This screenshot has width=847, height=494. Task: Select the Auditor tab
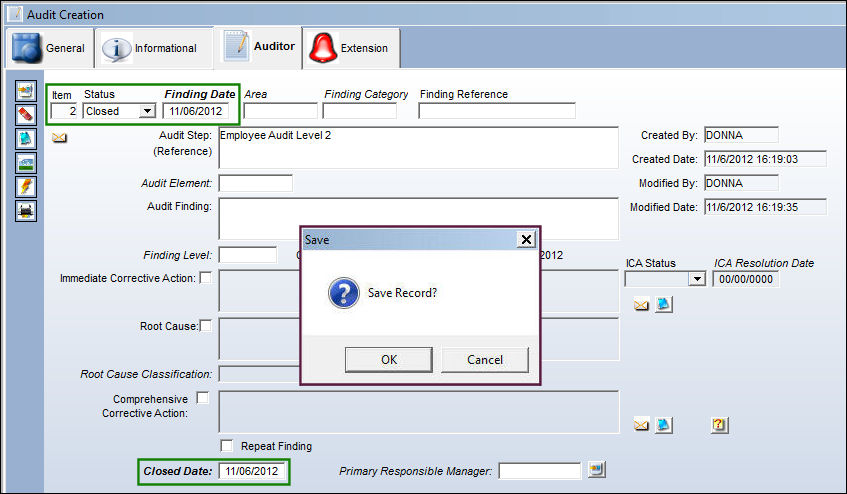[x=258, y=46]
